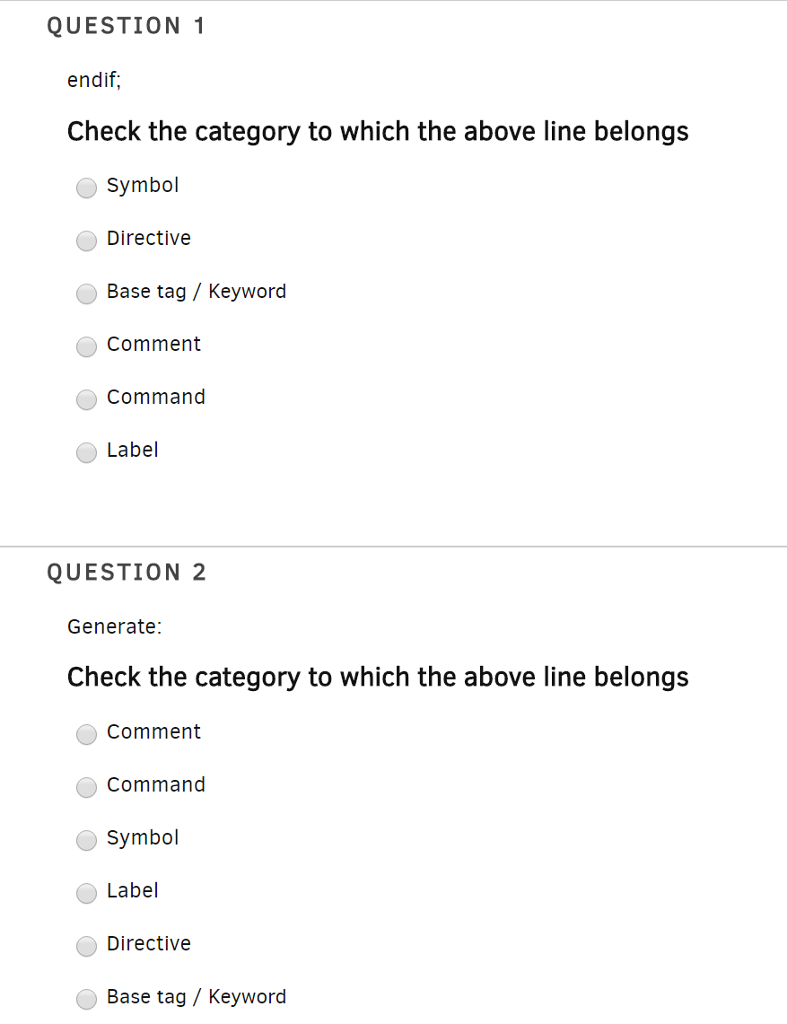Choose Base tag / Keyword for Question 1

click(86, 294)
